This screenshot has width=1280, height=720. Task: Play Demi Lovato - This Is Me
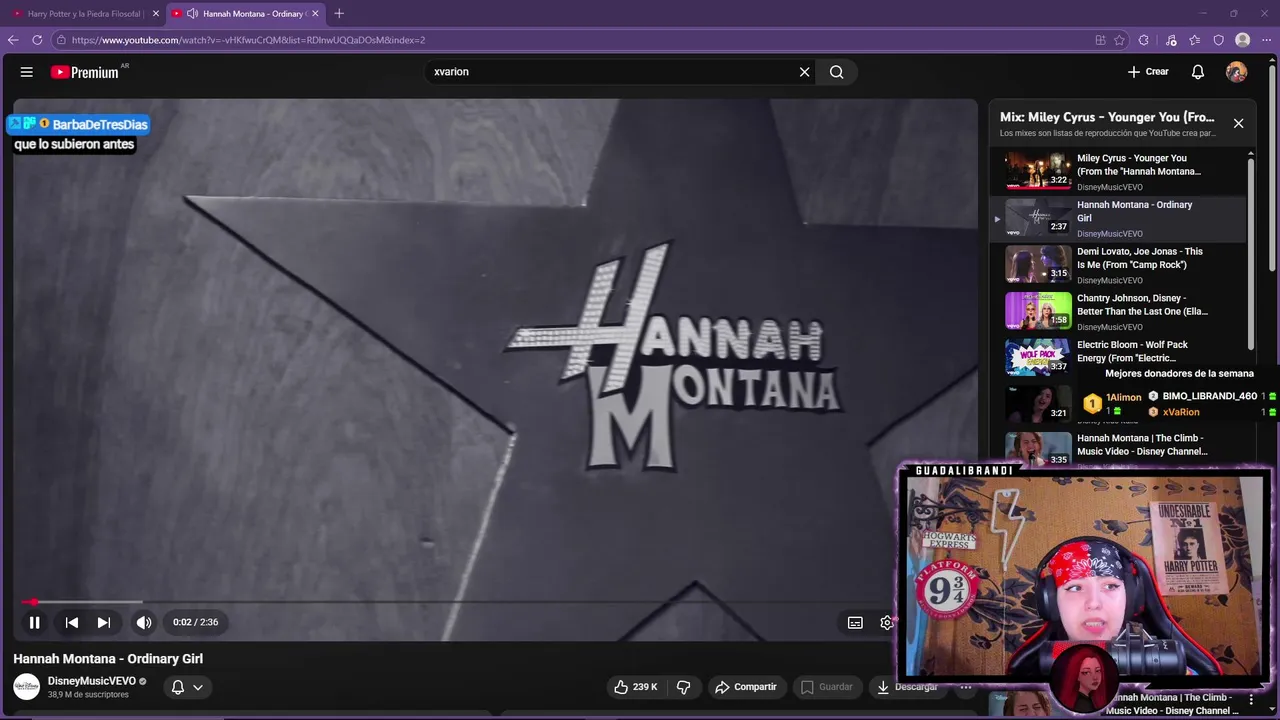coord(1120,265)
